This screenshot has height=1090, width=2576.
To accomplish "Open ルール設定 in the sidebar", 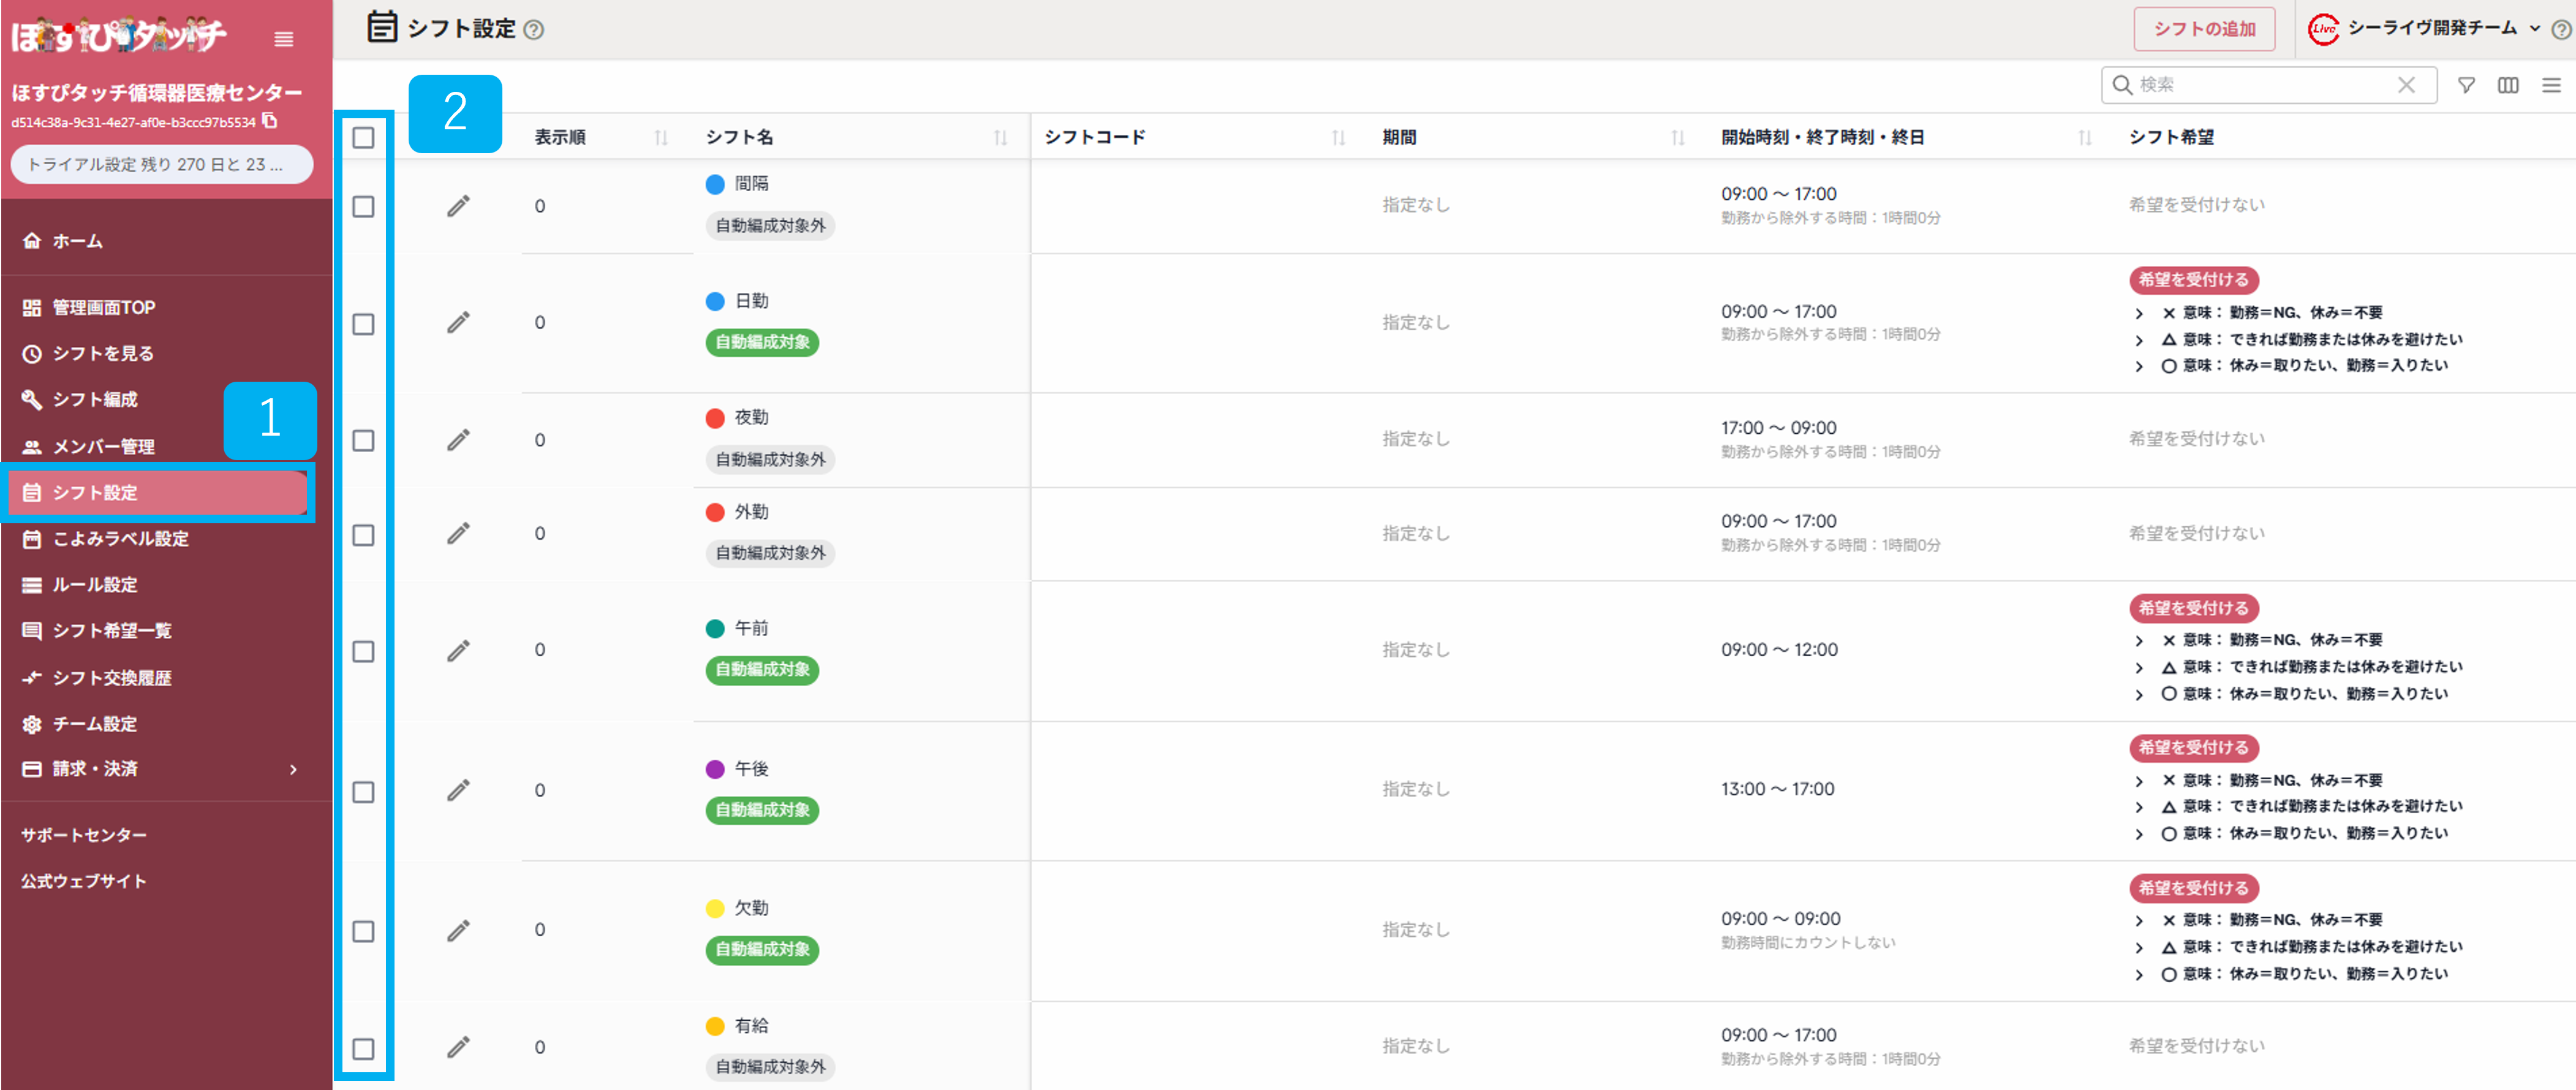I will [x=95, y=585].
